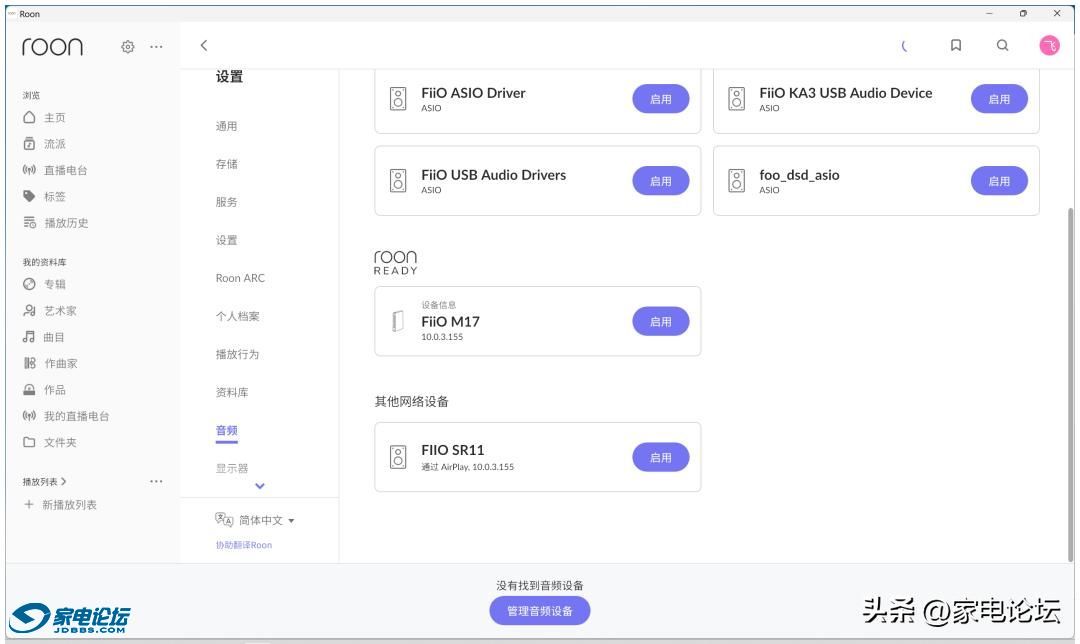Maximize the Roon window

tap(1024, 13)
